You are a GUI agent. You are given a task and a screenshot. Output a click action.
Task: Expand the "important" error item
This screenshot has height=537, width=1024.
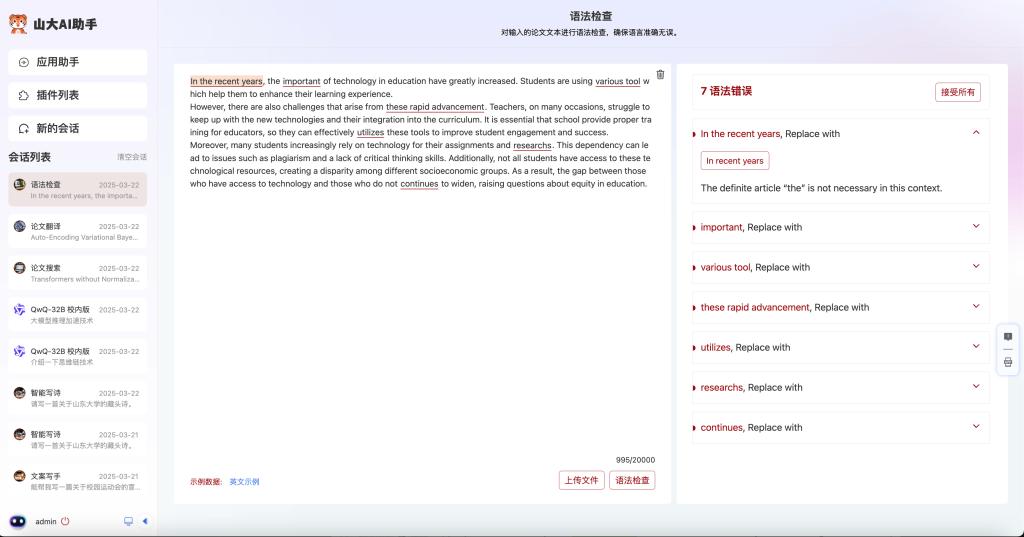point(976,226)
